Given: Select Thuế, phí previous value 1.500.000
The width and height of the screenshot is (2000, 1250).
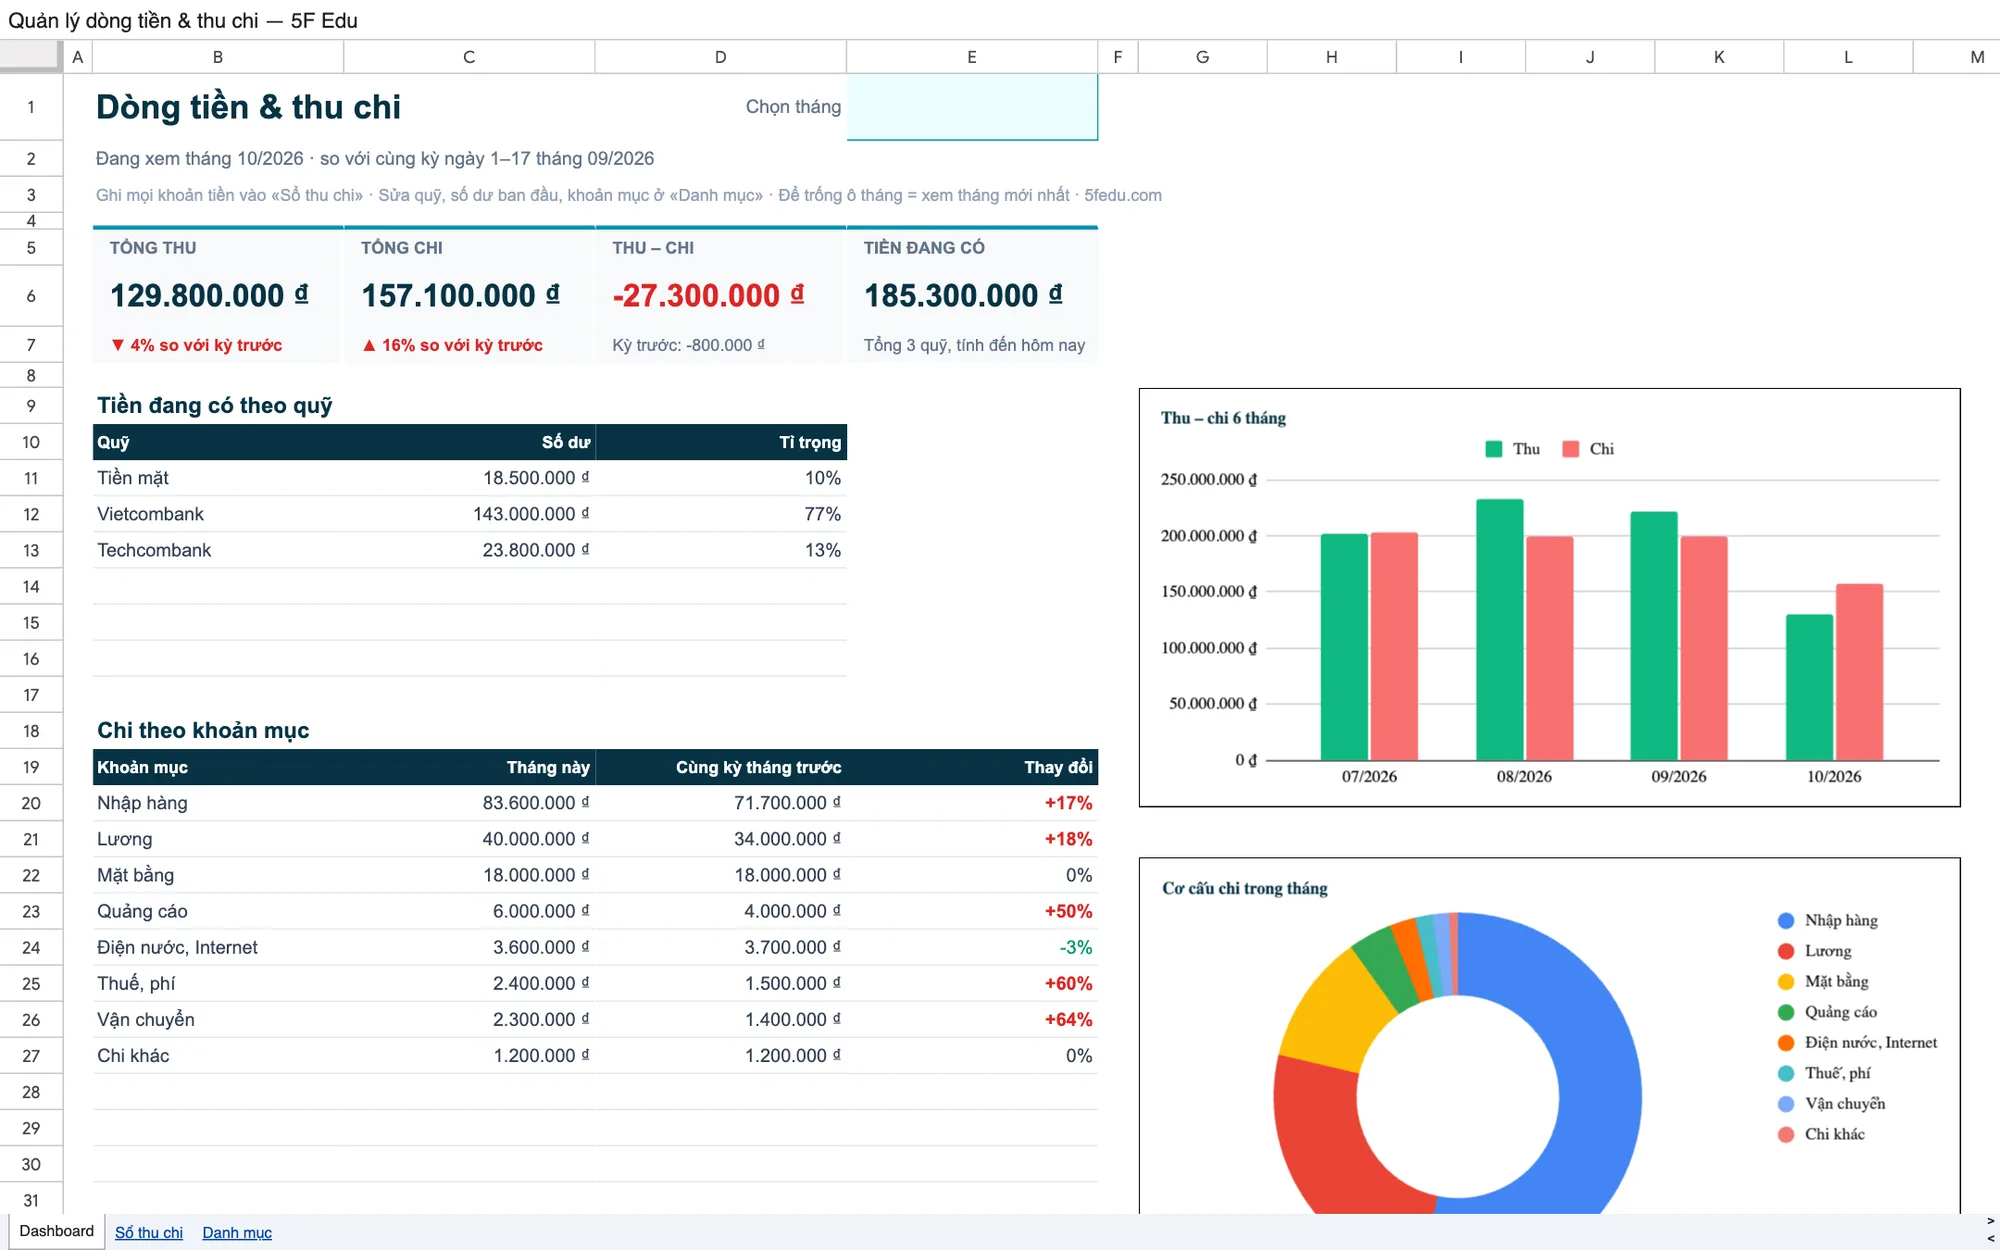Looking at the screenshot, I should (x=792, y=983).
